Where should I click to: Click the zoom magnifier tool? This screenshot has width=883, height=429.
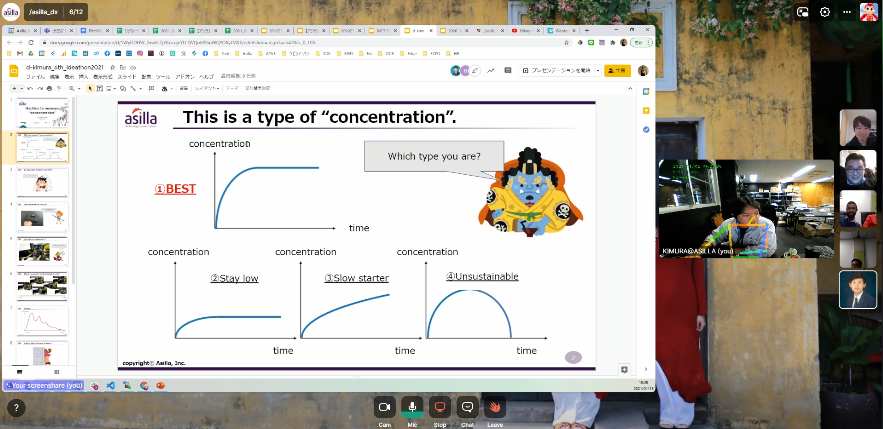pyautogui.click(x=72, y=88)
